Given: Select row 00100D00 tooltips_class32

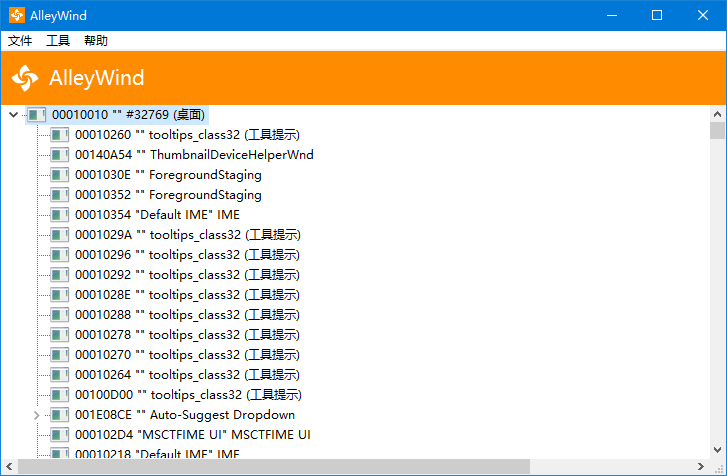Looking at the screenshot, I should (188, 394).
